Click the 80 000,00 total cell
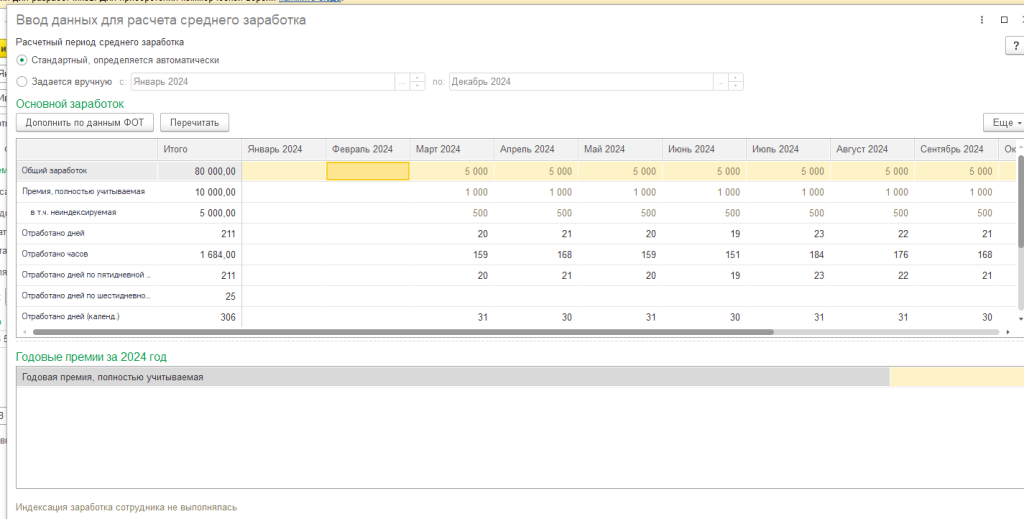This screenshot has height=519, width=1024. [199, 171]
